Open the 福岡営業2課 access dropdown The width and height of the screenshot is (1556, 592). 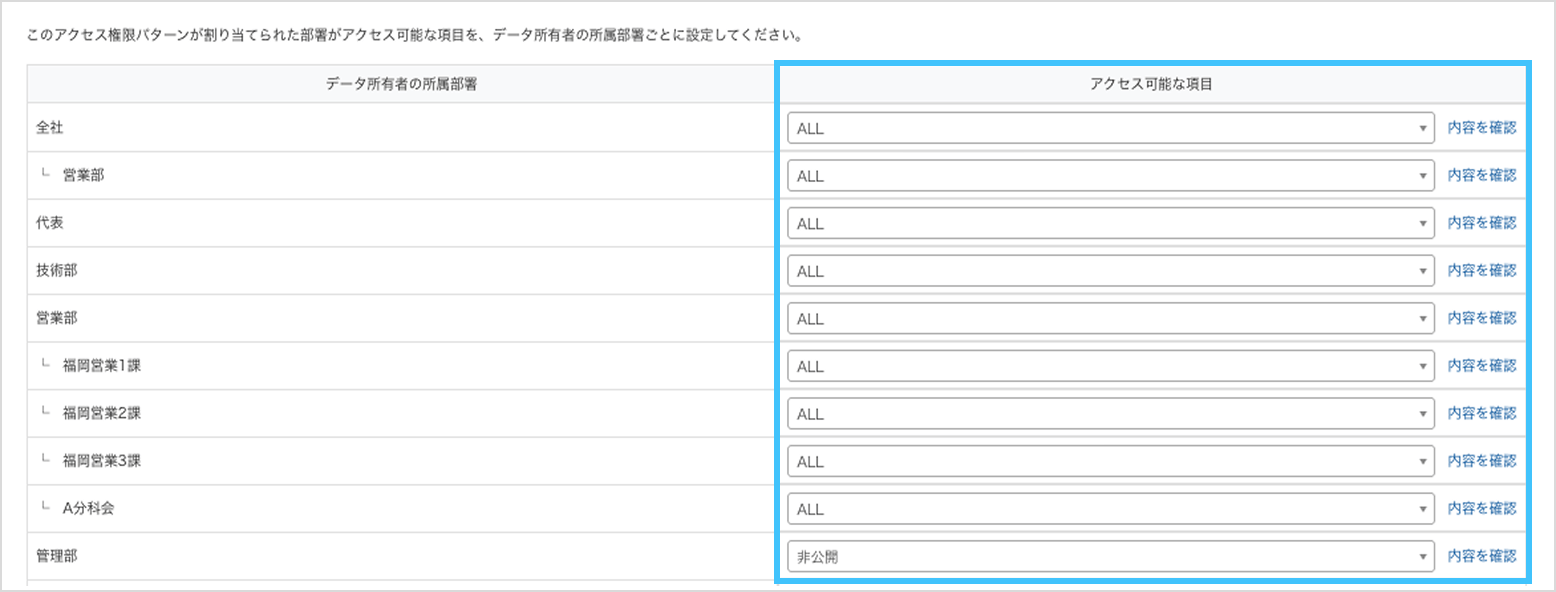[x=1110, y=414]
